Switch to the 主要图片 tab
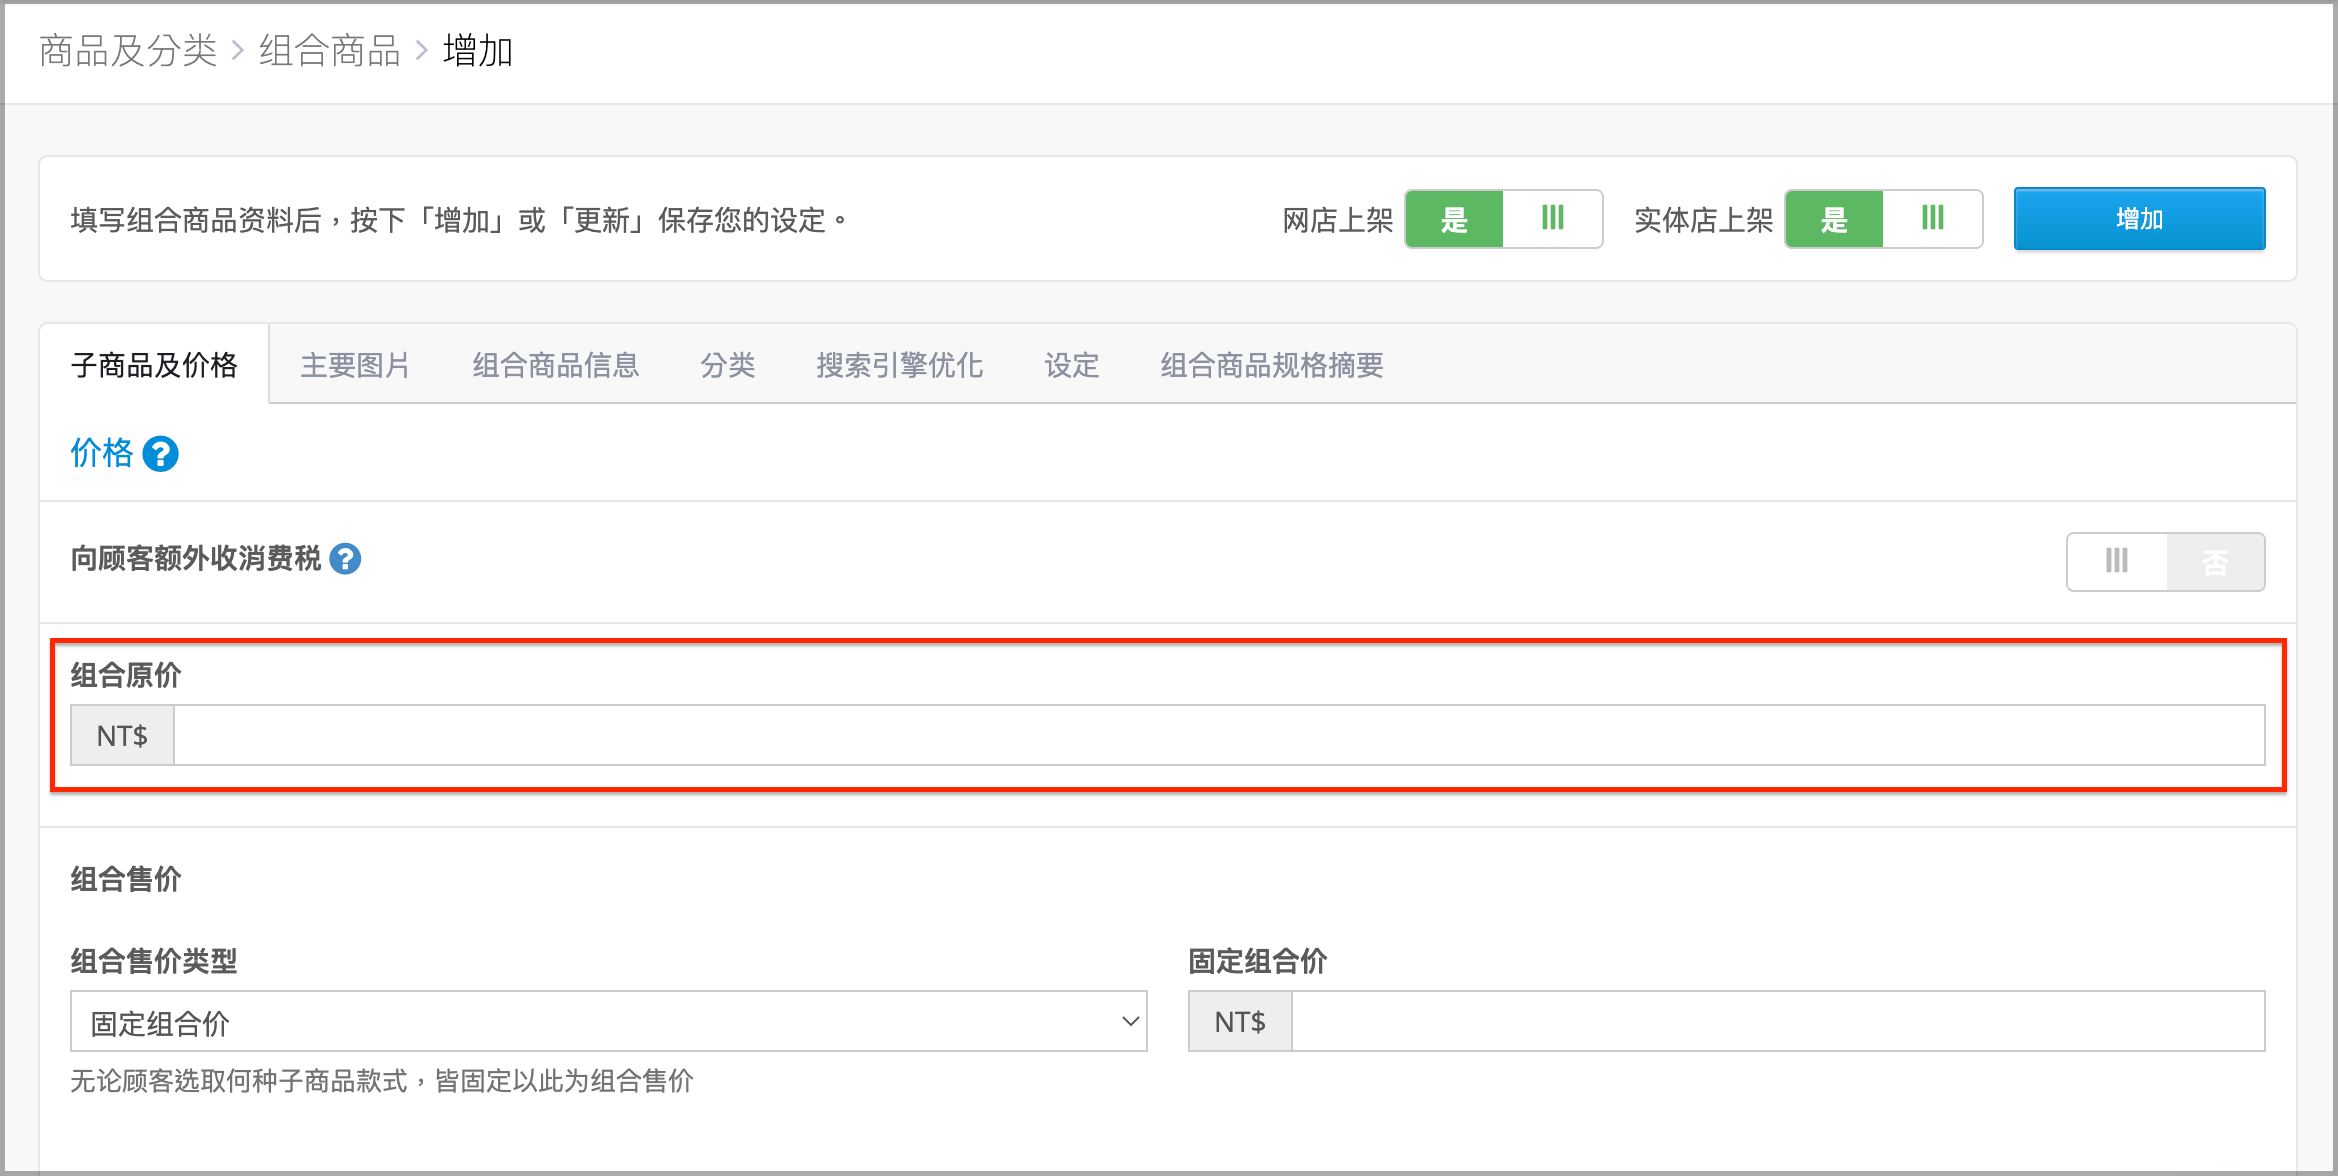 click(355, 365)
